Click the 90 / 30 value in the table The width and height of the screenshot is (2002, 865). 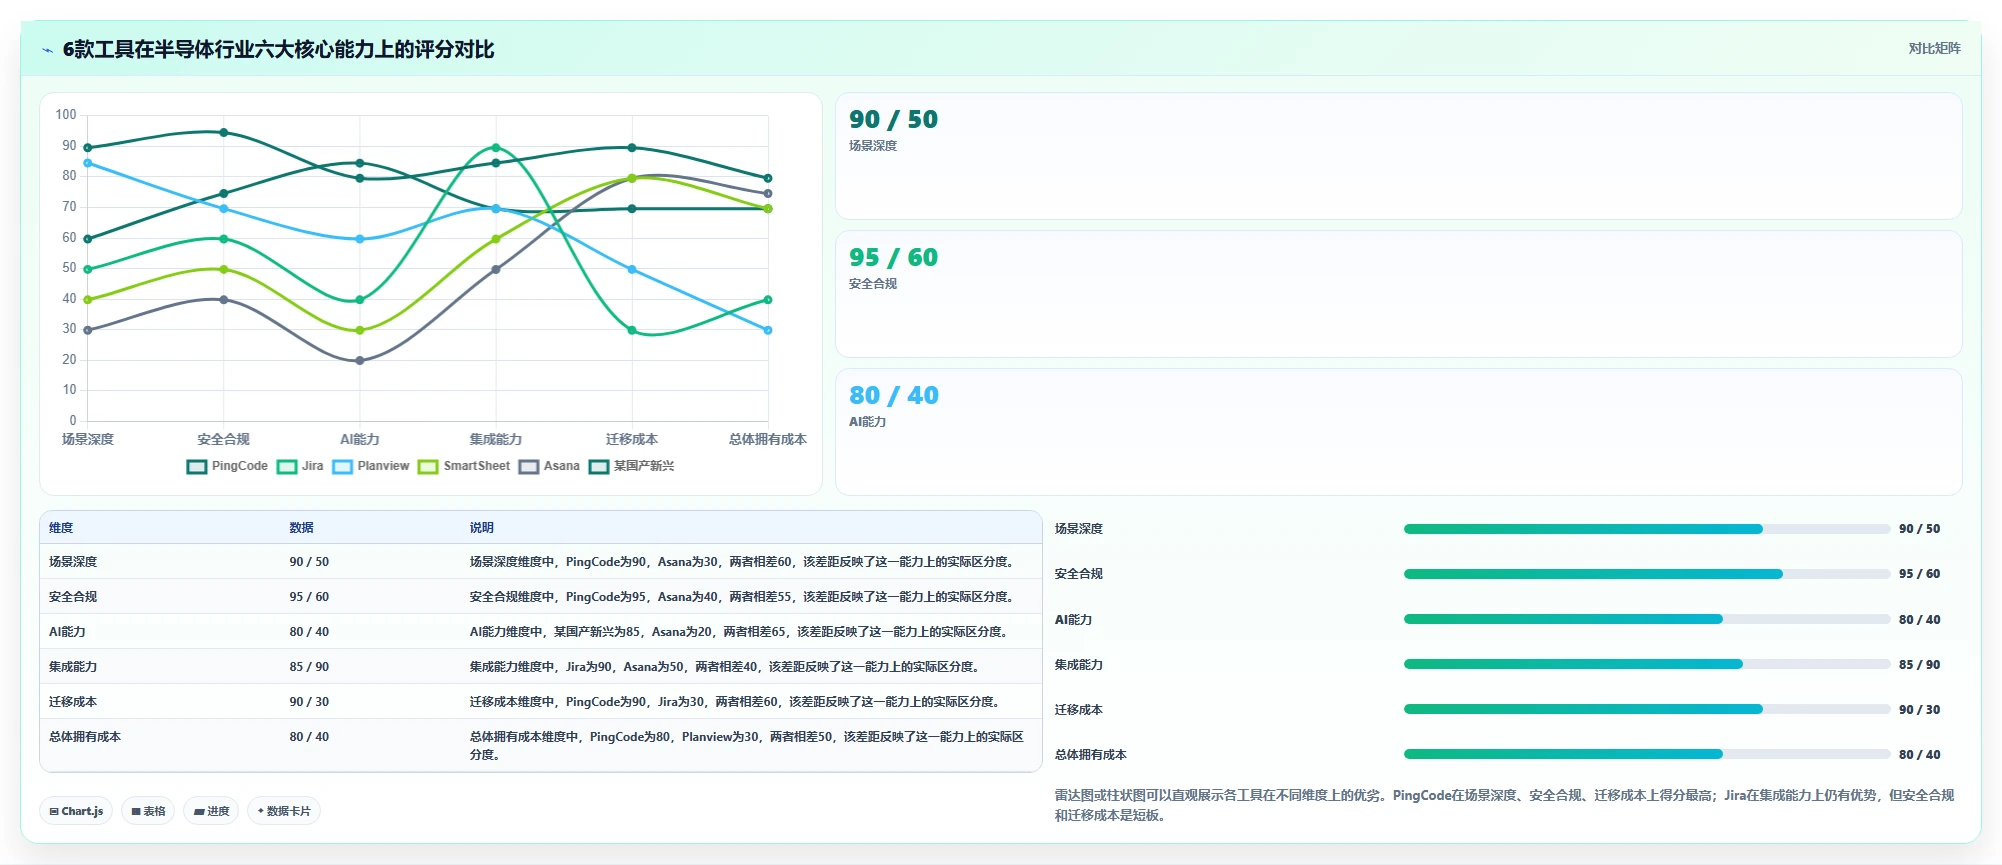click(309, 702)
